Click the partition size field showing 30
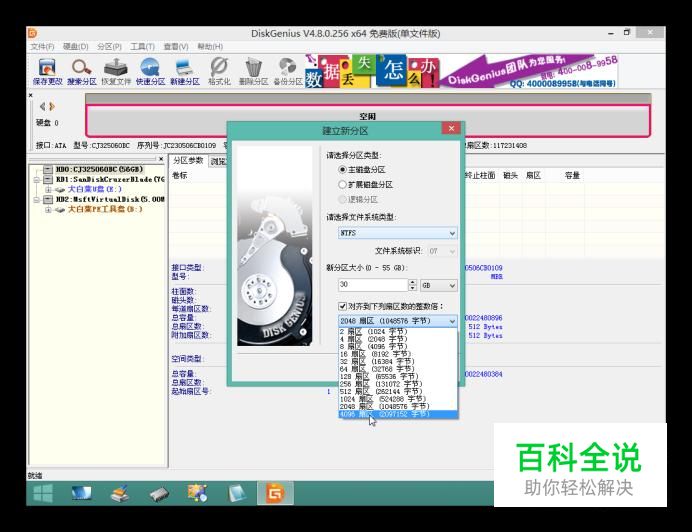692x532 pixels. [373, 285]
